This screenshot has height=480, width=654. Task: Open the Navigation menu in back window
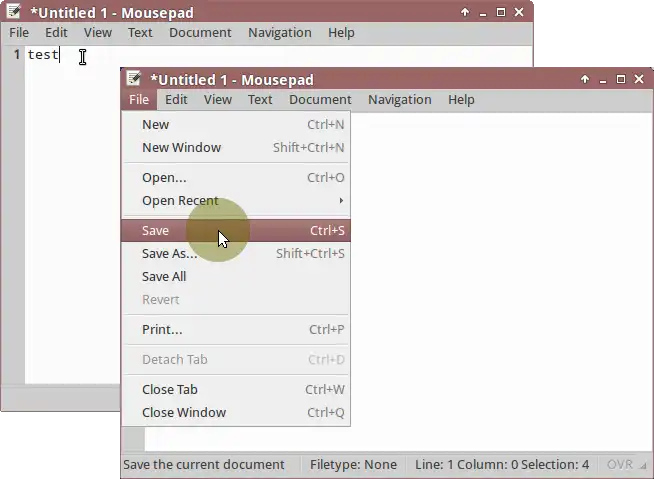[280, 33]
